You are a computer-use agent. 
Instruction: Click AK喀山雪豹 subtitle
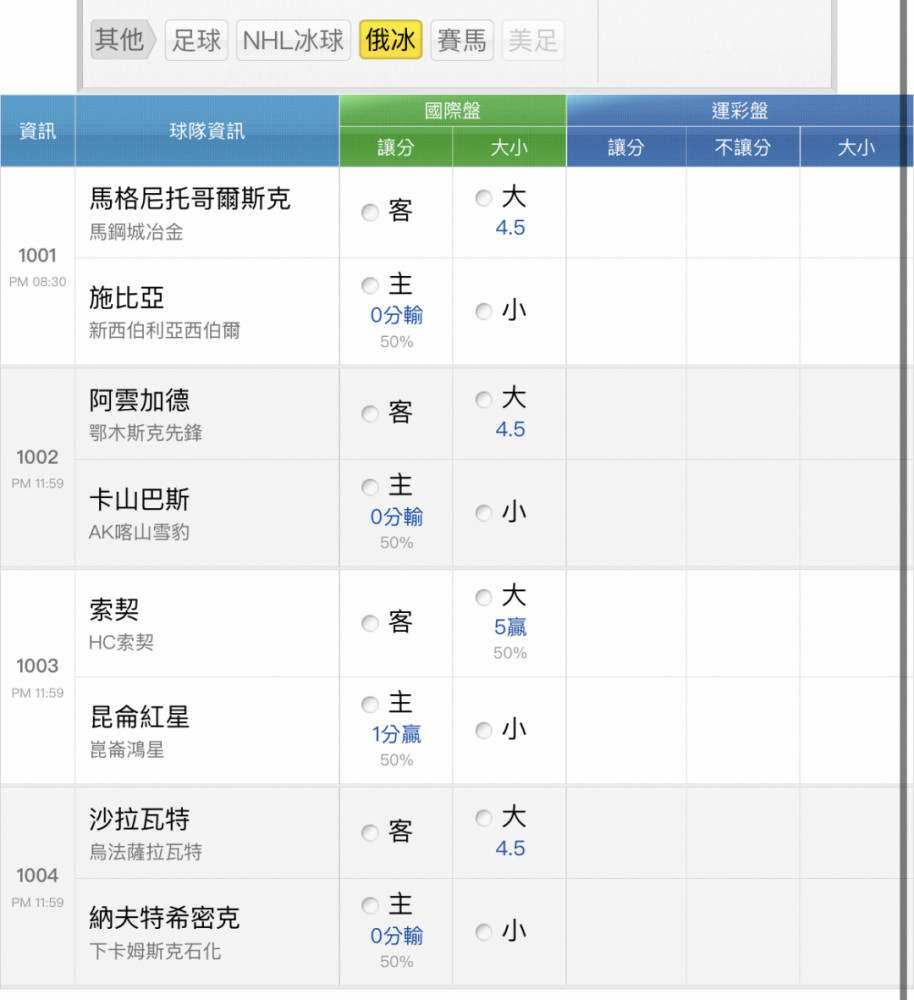[139, 532]
